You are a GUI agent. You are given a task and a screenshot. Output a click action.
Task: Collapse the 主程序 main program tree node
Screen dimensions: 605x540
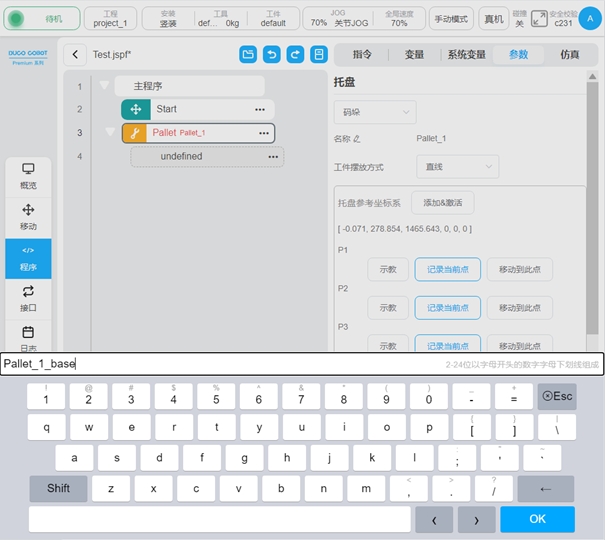tap(105, 86)
